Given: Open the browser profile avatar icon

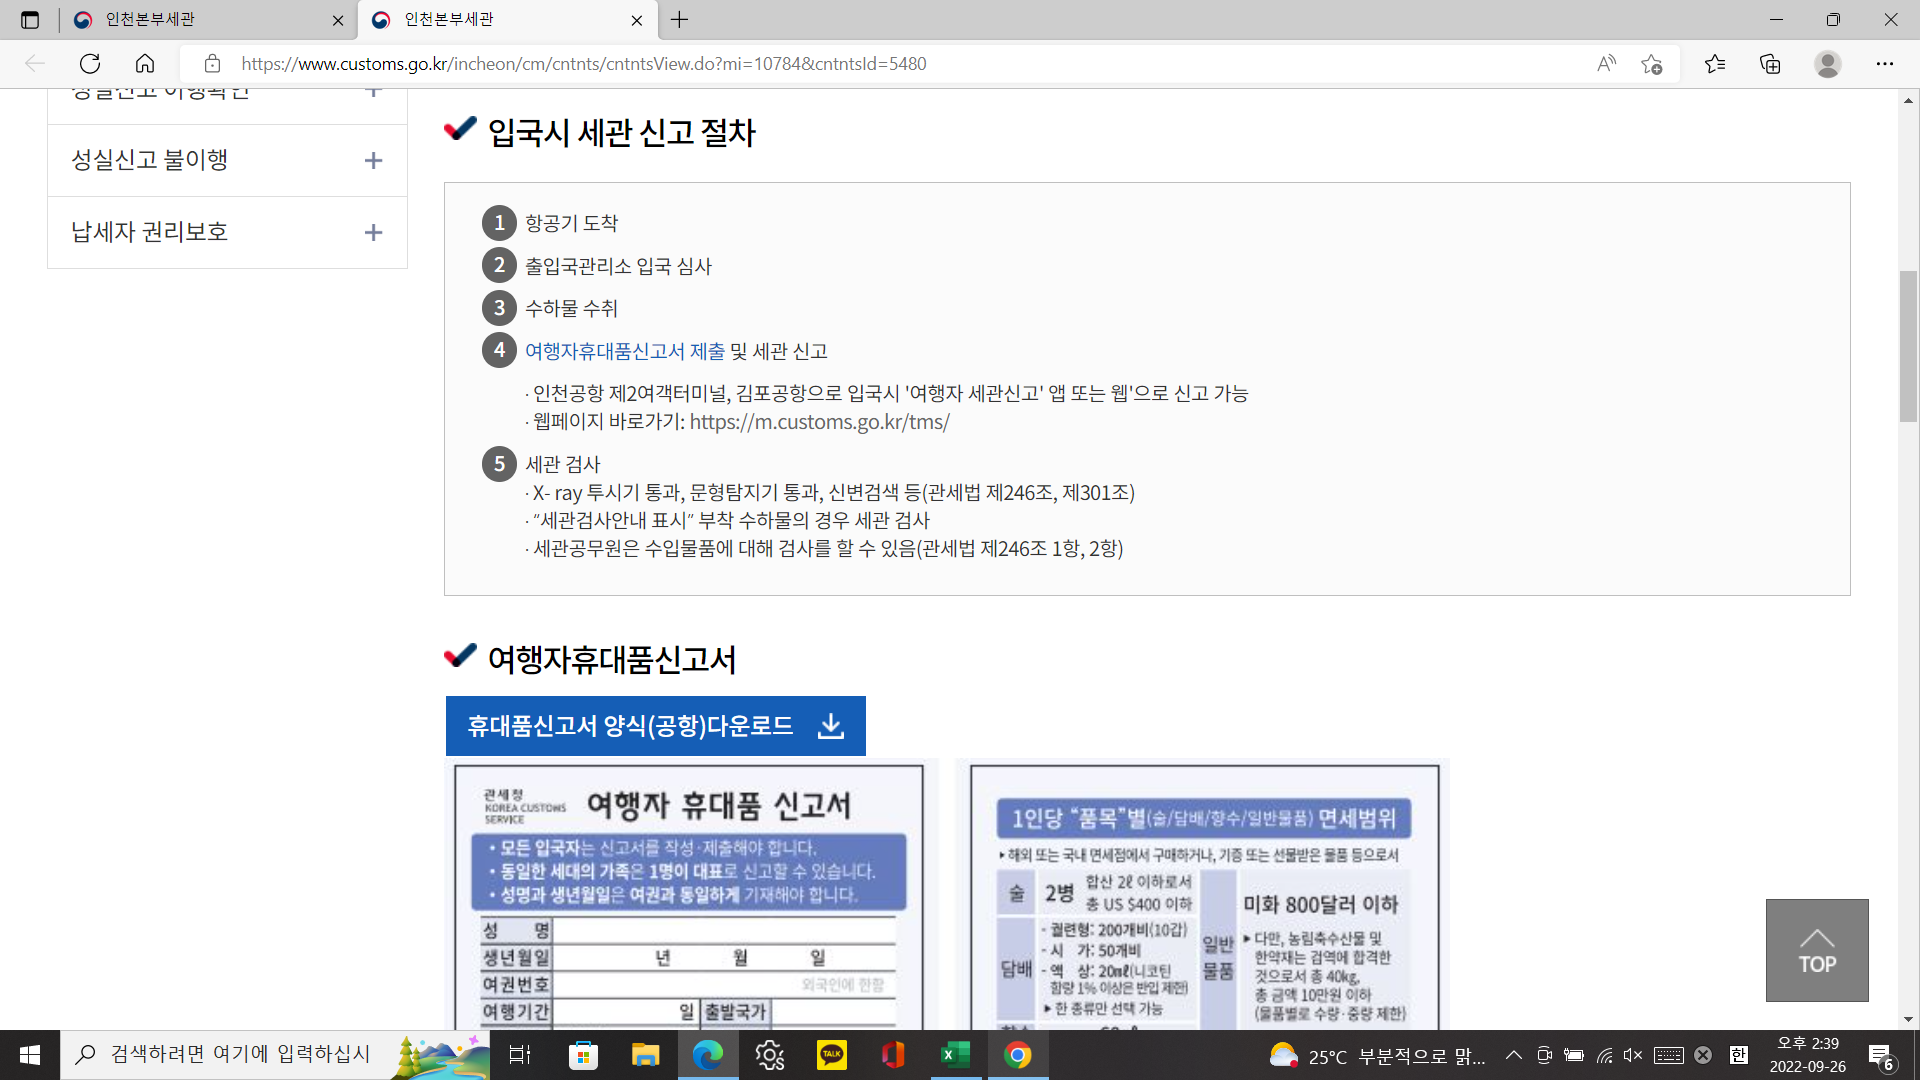Looking at the screenshot, I should [1827, 64].
